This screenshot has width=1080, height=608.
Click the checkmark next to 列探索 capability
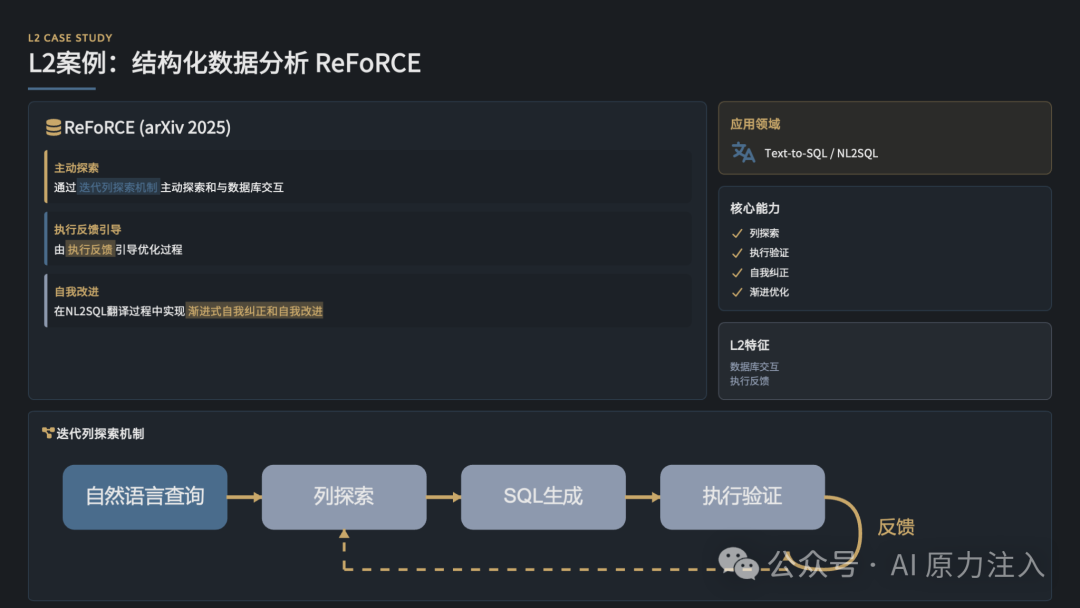click(x=737, y=233)
